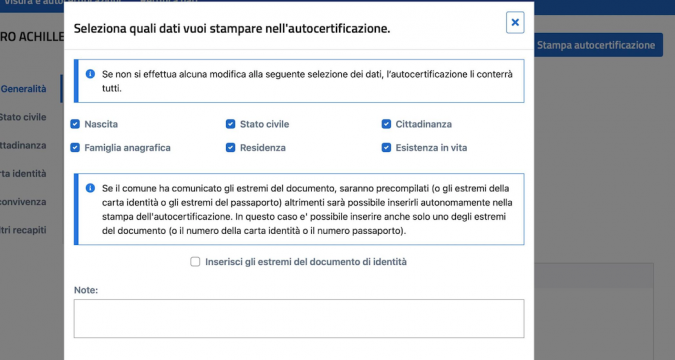The height and width of the screenshot is (360, 675).
Task: Select the Cittadinanza sidebar item
Action: coord(23,146)
